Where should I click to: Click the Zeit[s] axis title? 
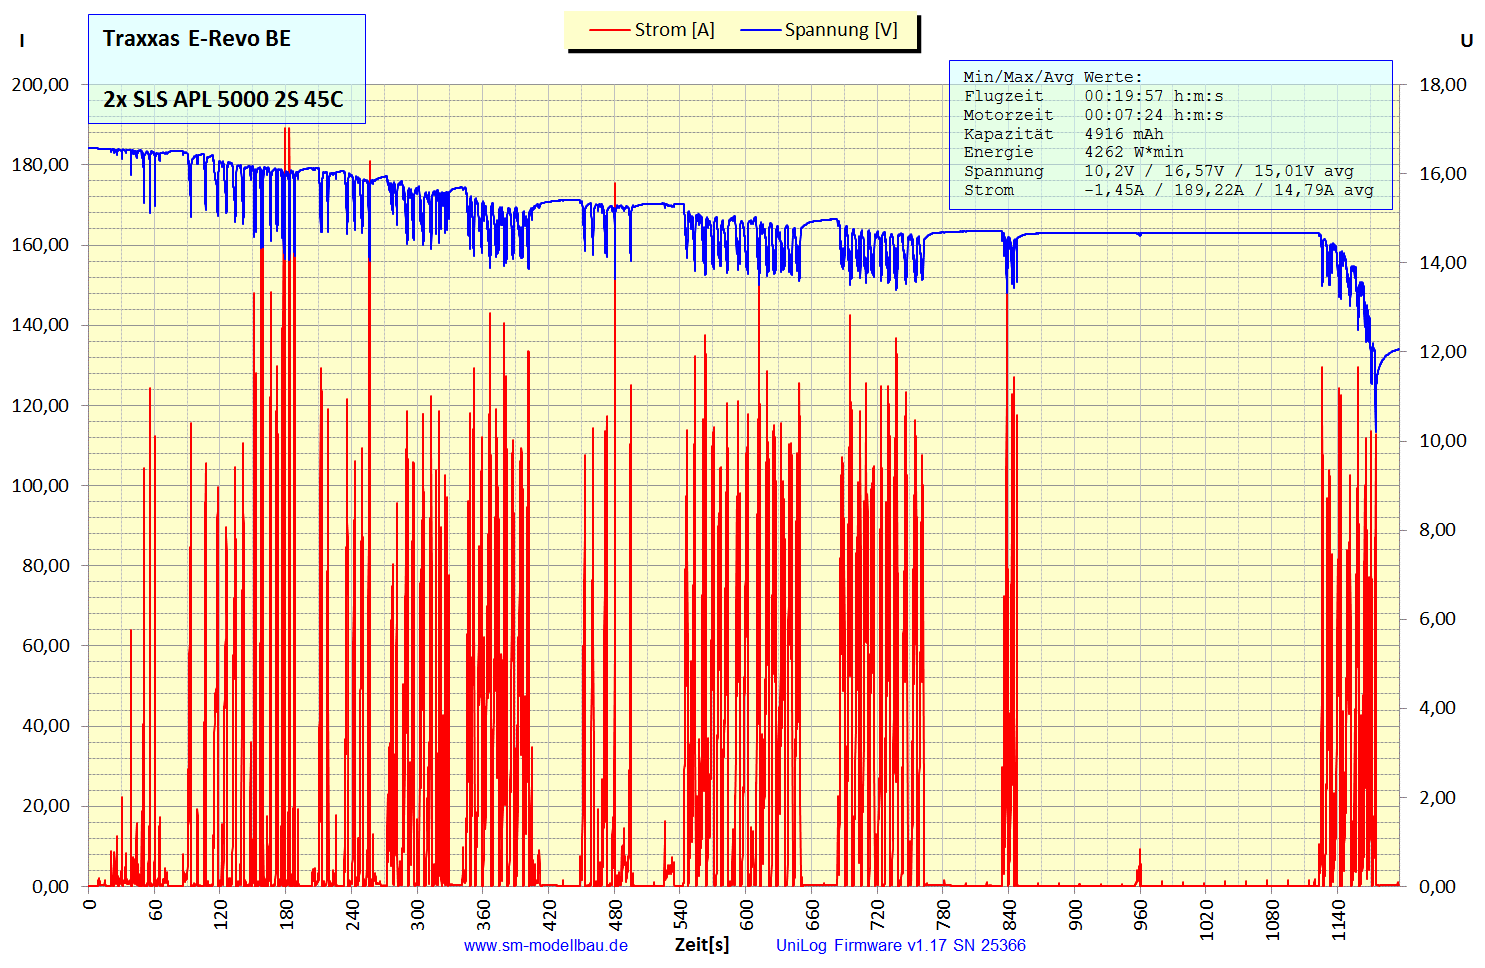701,944
